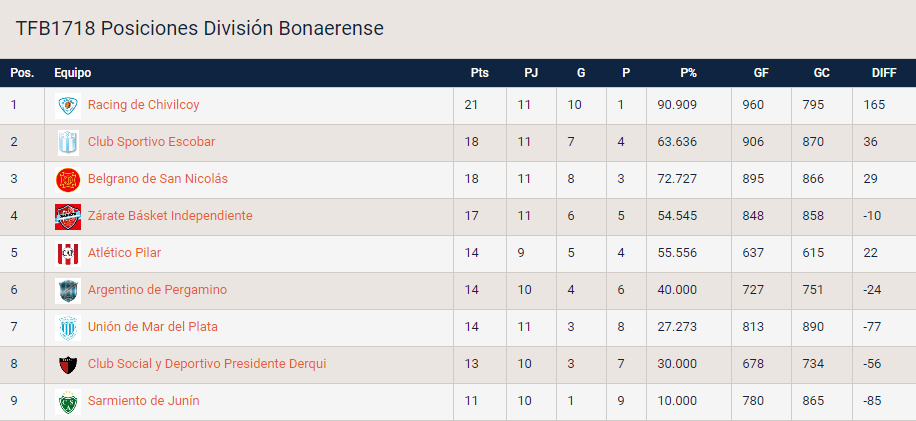Click the Sarmiento de Junín logo

(x=68, y=401)
